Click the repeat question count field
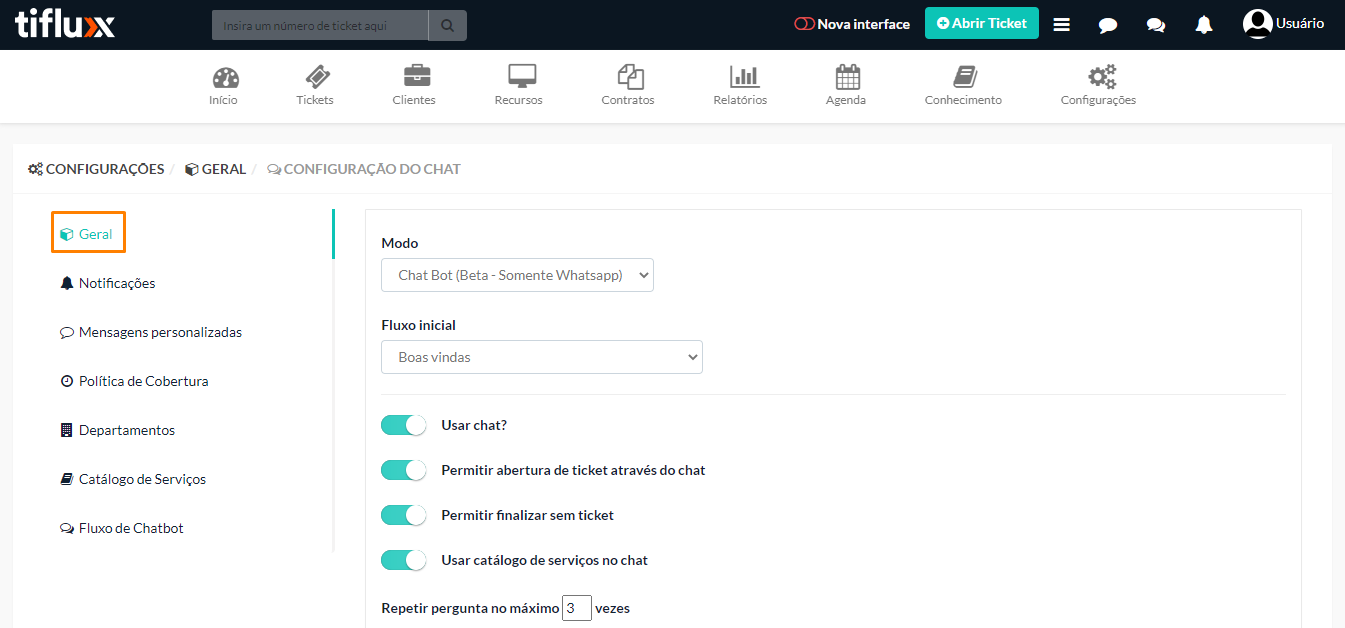The width and height of the screenshot is (1345, 628). pos(577,607)
